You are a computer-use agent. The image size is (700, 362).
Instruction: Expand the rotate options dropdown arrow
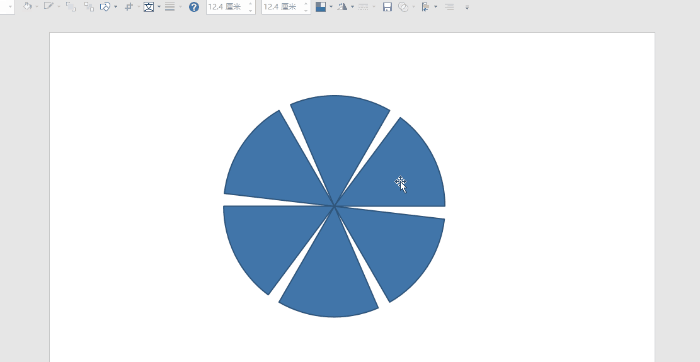[x=352, y=7]
